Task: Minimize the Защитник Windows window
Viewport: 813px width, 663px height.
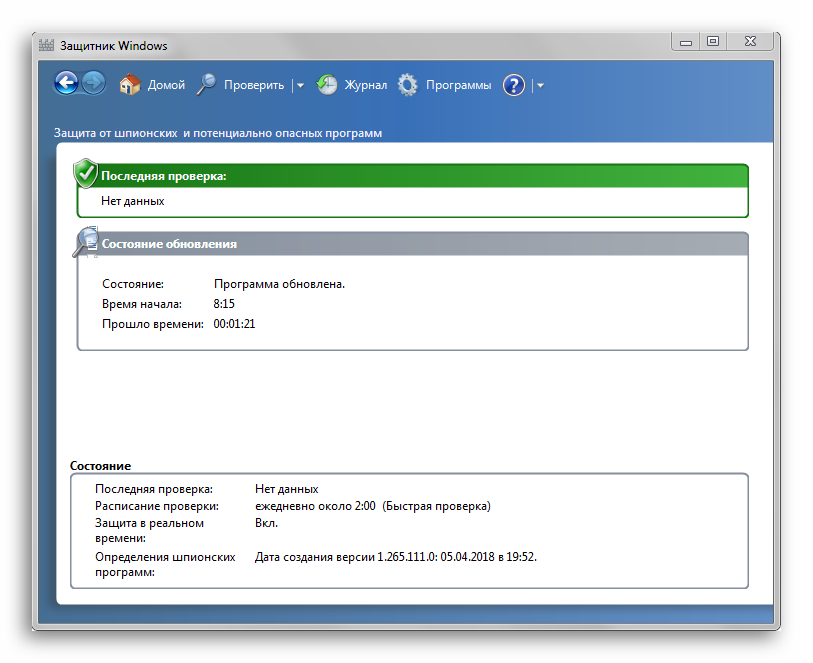Action: point(685,41)
